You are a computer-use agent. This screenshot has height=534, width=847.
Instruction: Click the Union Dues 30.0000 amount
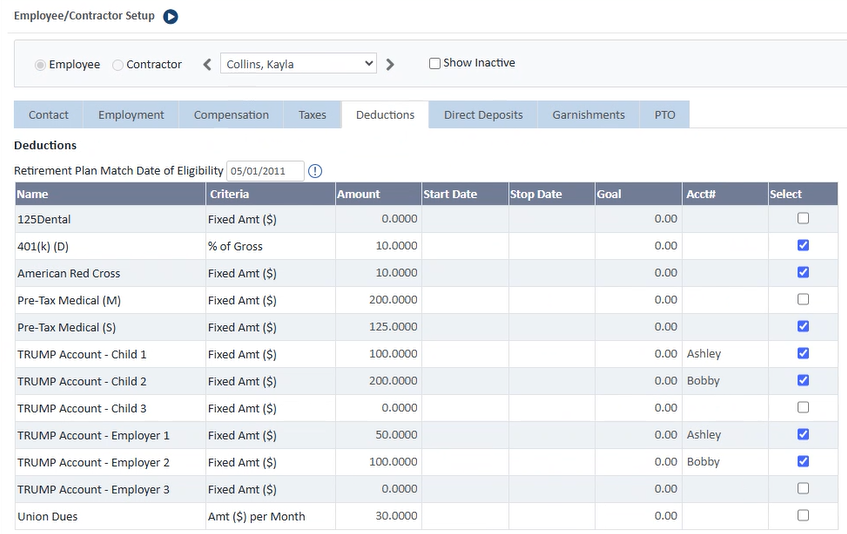[x=396, y=516]
